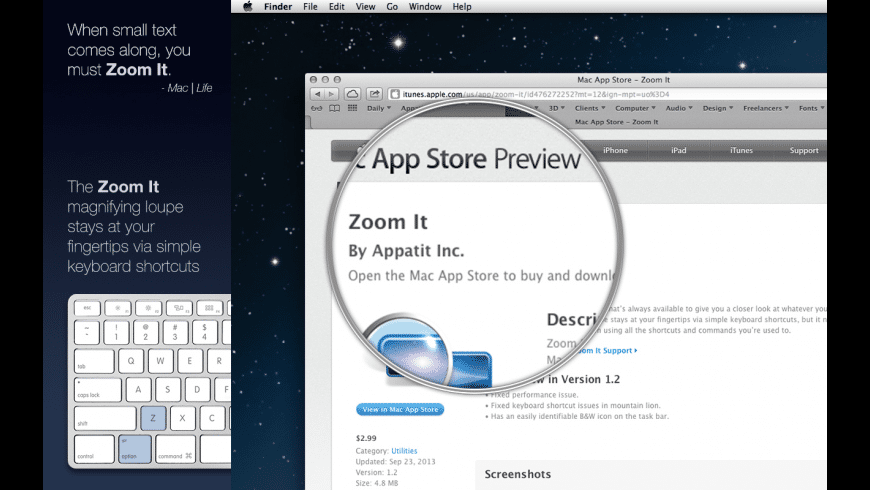
Task: Open the Apple menu
Action: (x=247, y=7)
